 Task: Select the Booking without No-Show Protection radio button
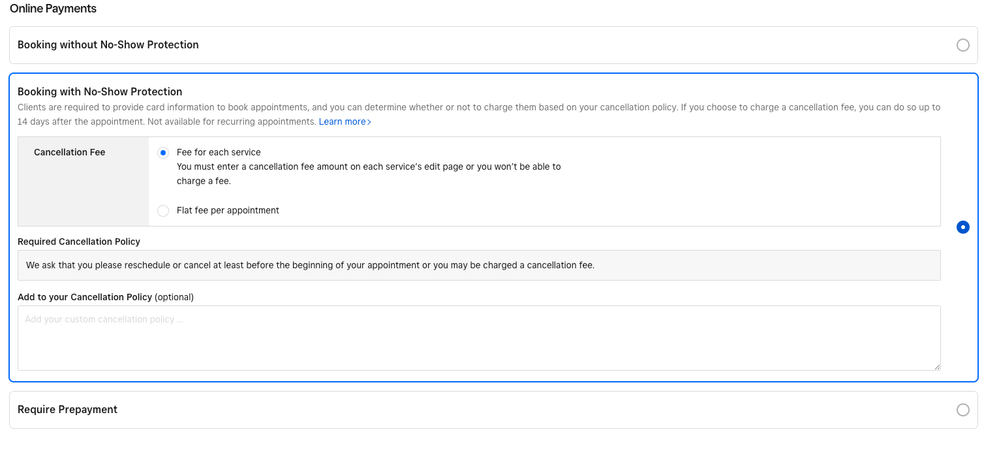(962, 45)
